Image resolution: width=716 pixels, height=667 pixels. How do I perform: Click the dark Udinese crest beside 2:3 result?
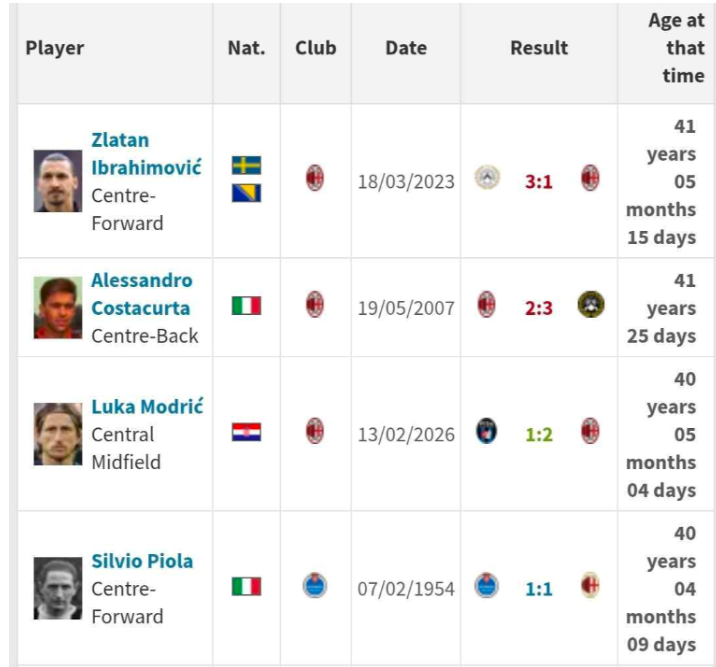coord(590,305)
